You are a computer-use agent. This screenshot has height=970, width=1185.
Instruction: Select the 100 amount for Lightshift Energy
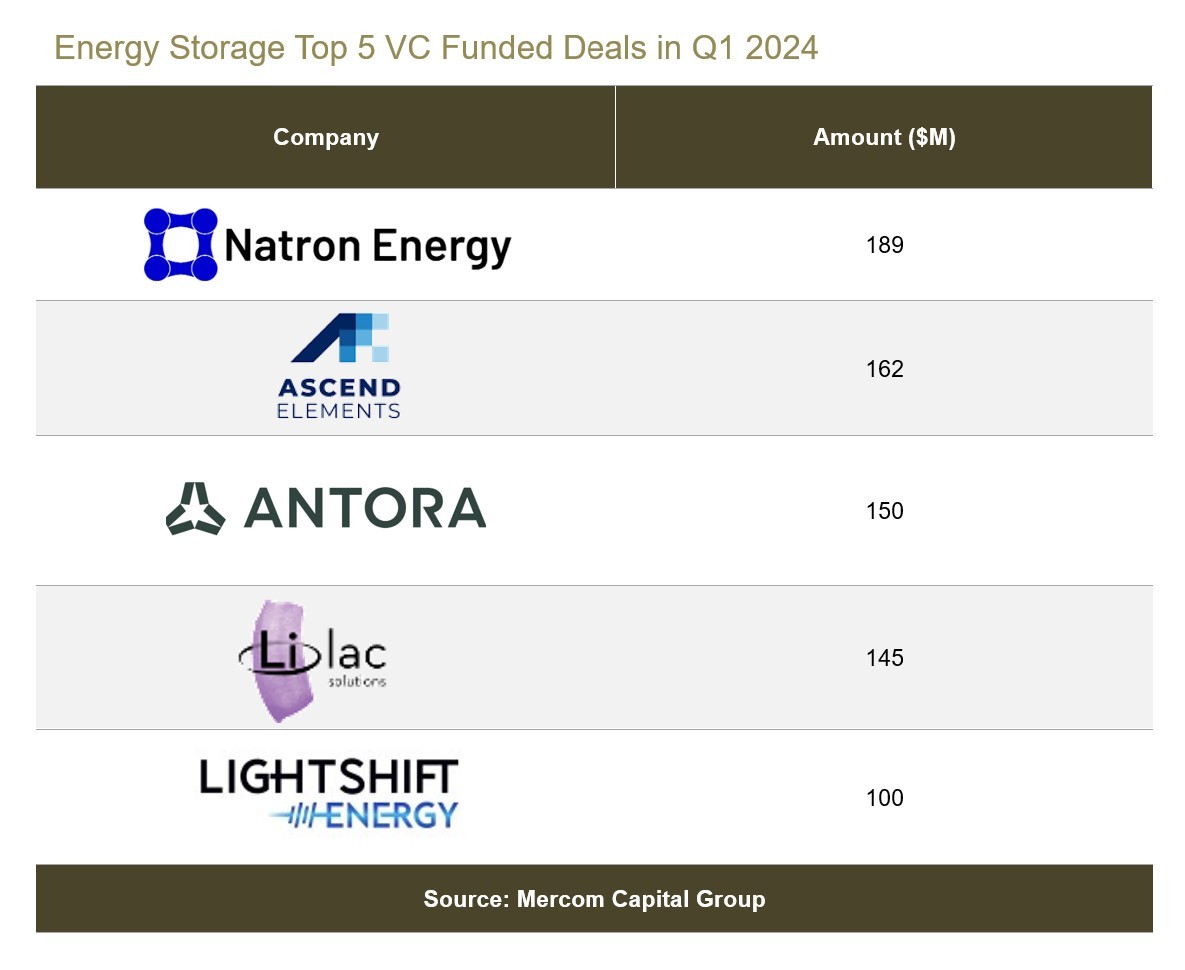pyautogui.click(x=884, y=798)
